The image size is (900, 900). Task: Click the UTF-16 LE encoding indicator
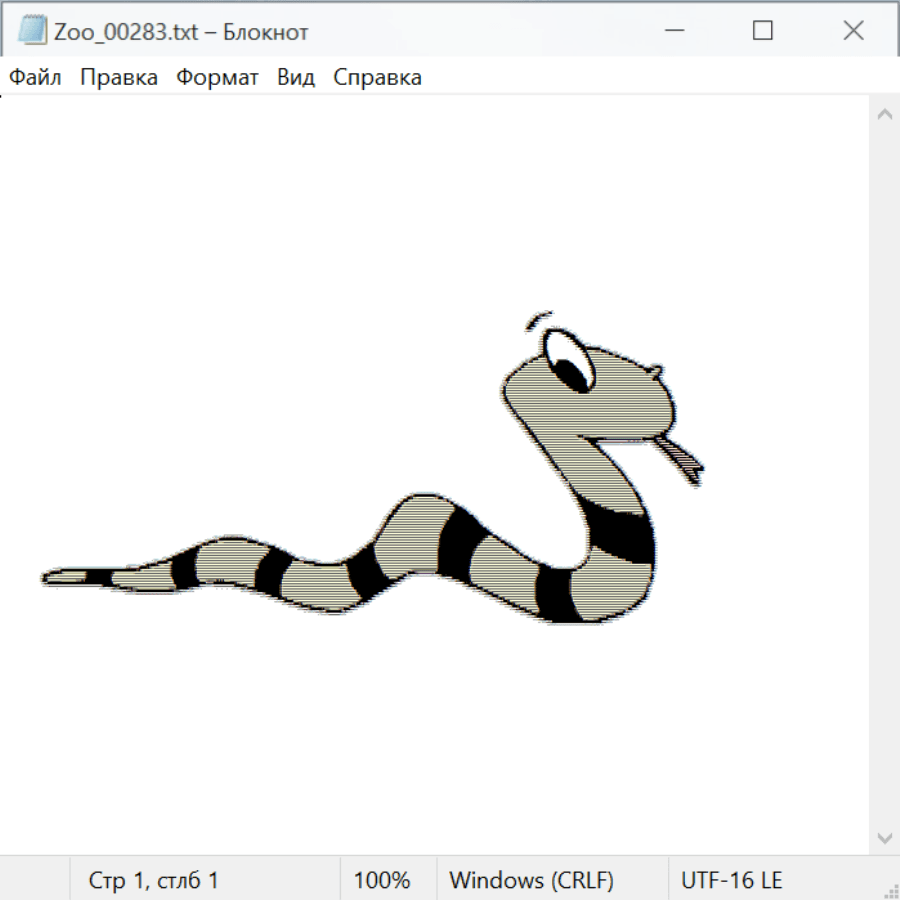click(x=731, y=881)
